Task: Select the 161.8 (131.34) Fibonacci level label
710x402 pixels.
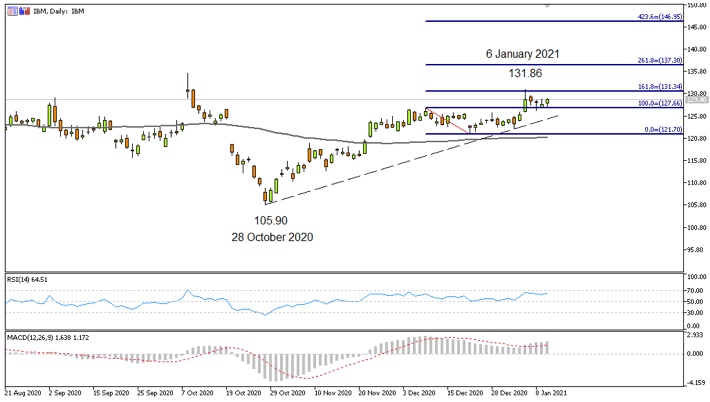Action: click(x=660, y=86)
